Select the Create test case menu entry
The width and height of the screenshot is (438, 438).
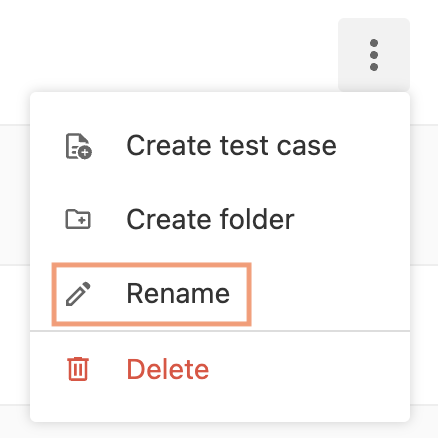tap(220, 146)
